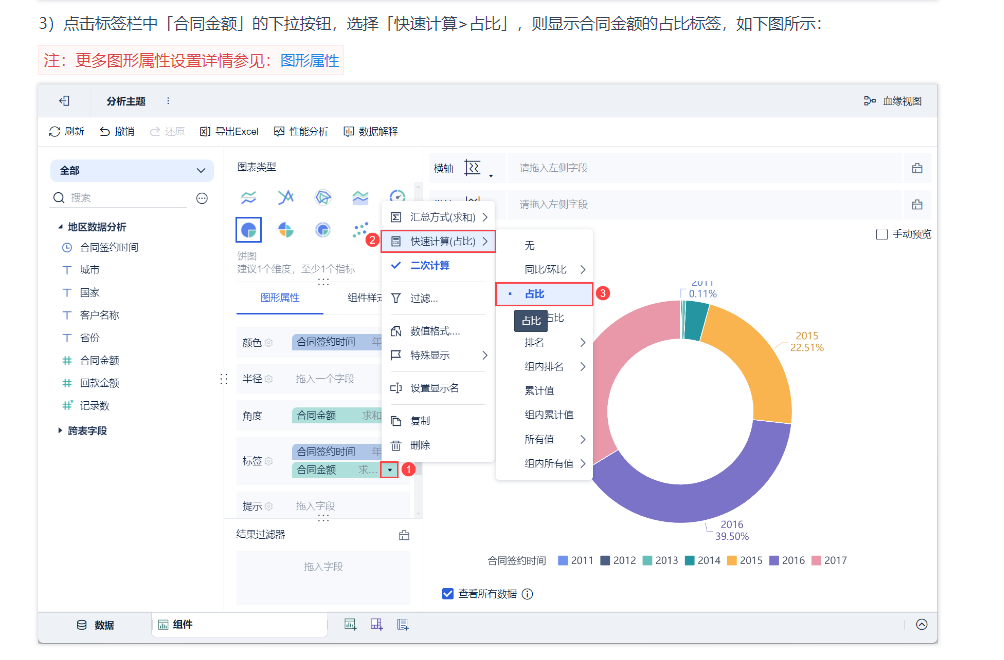Viewport: 1004px width, 660px height.
Task: Uncheck the 查看所有数据 checkbox
Action: pyautogui.click(x=448, y=594)
